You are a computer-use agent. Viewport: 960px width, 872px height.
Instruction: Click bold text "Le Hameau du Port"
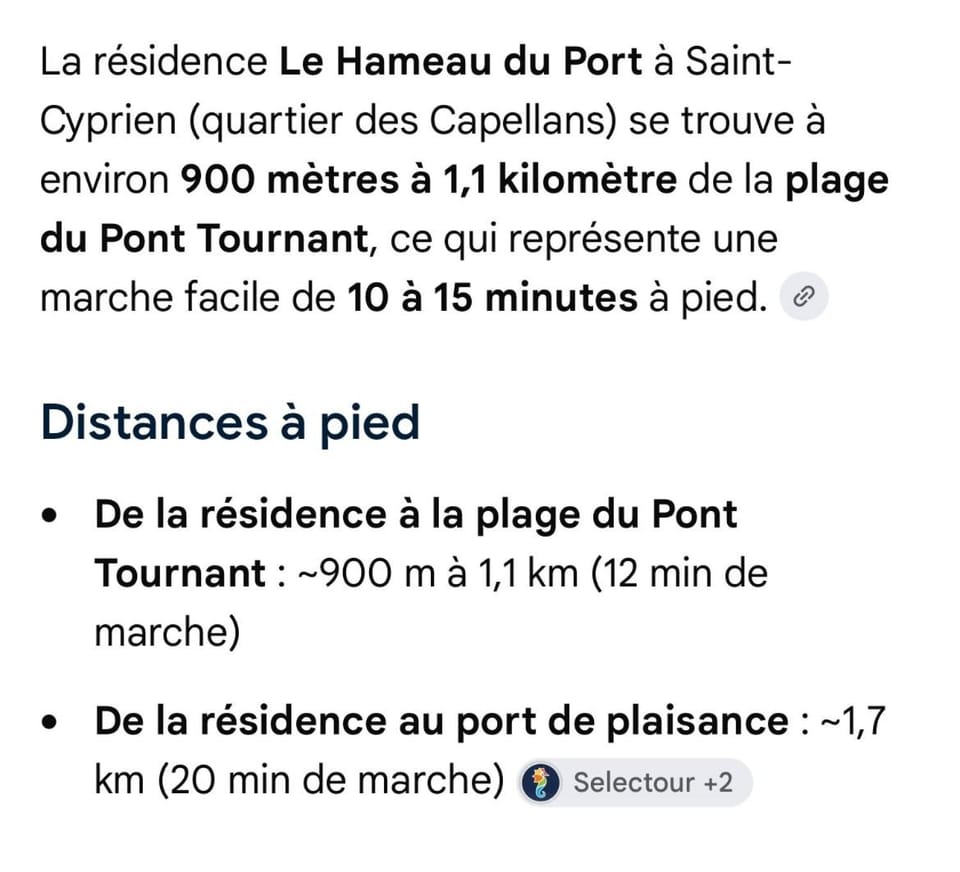coord(460,62)
